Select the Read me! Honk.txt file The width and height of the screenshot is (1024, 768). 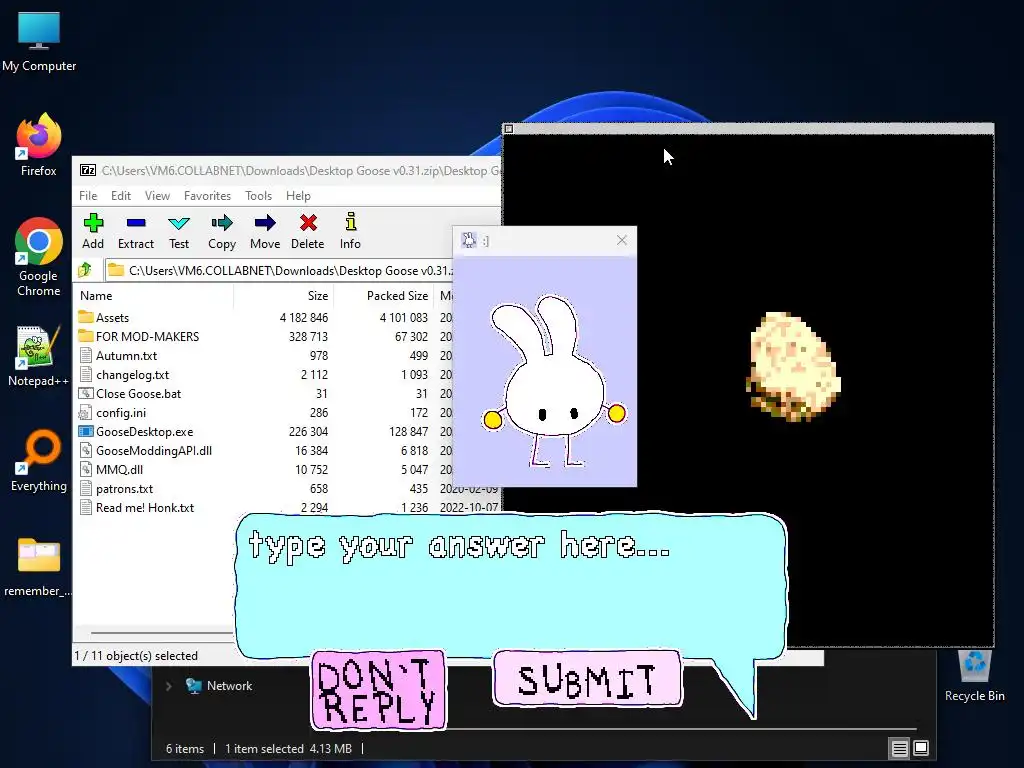click(136, 507)
